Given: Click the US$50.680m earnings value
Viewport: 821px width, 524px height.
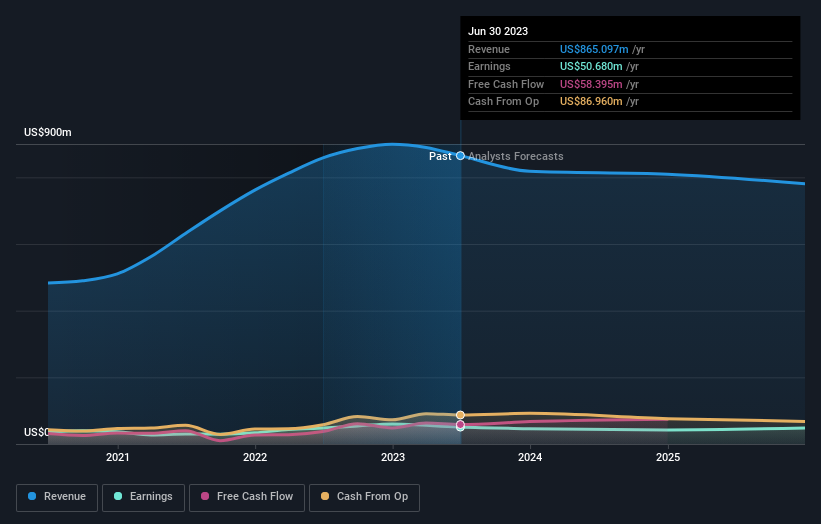Looking at the screenshot, I should [591, 66].
